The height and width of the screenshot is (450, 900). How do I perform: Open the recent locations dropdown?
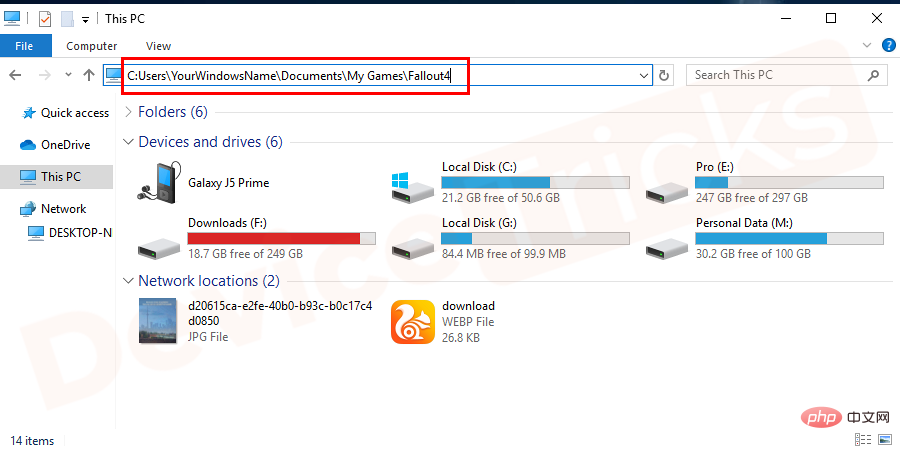tap(68, 75)
